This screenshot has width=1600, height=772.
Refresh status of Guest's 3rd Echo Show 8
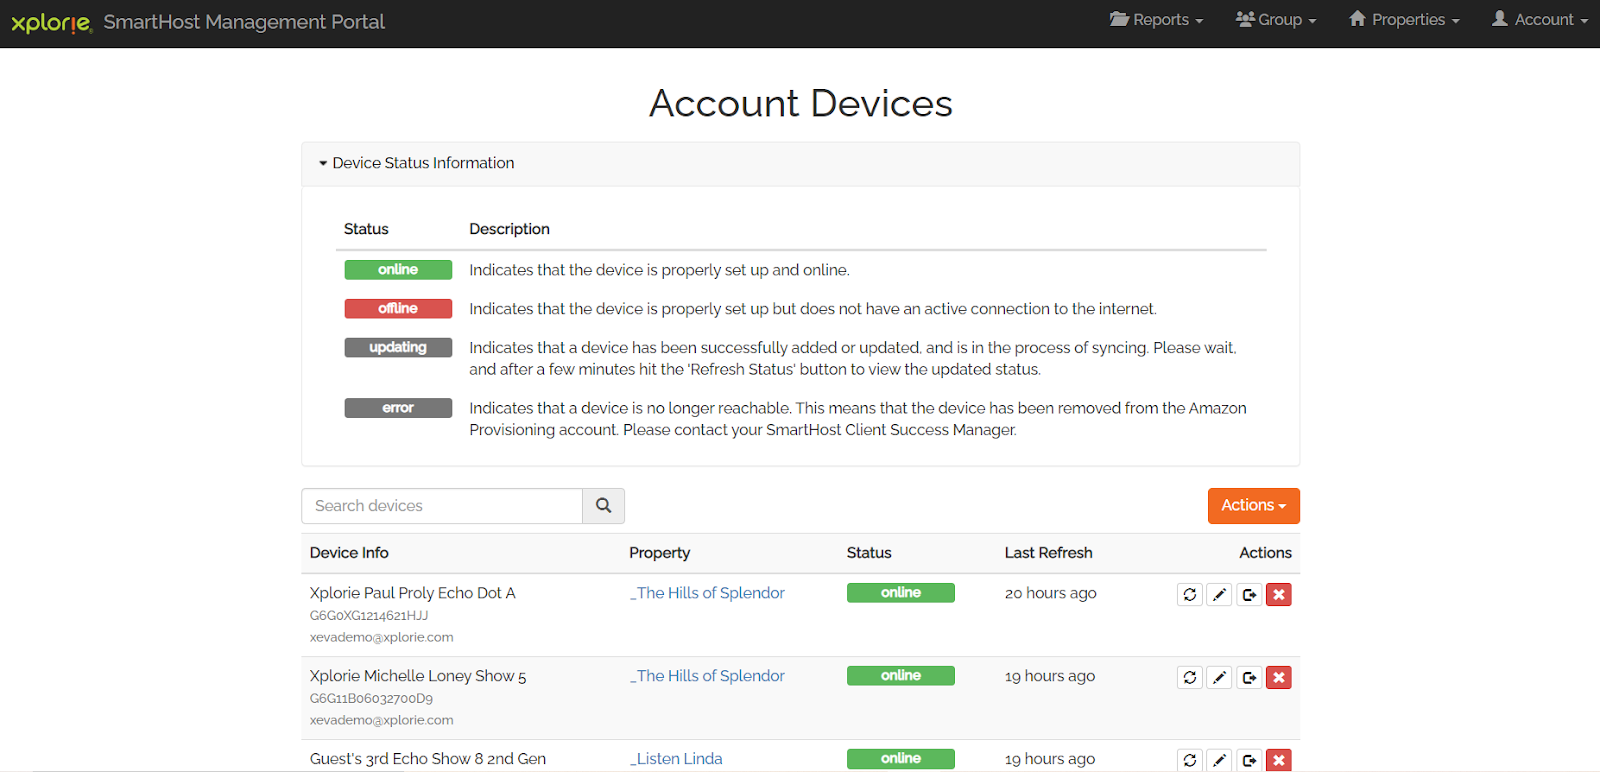point(1190,760)
